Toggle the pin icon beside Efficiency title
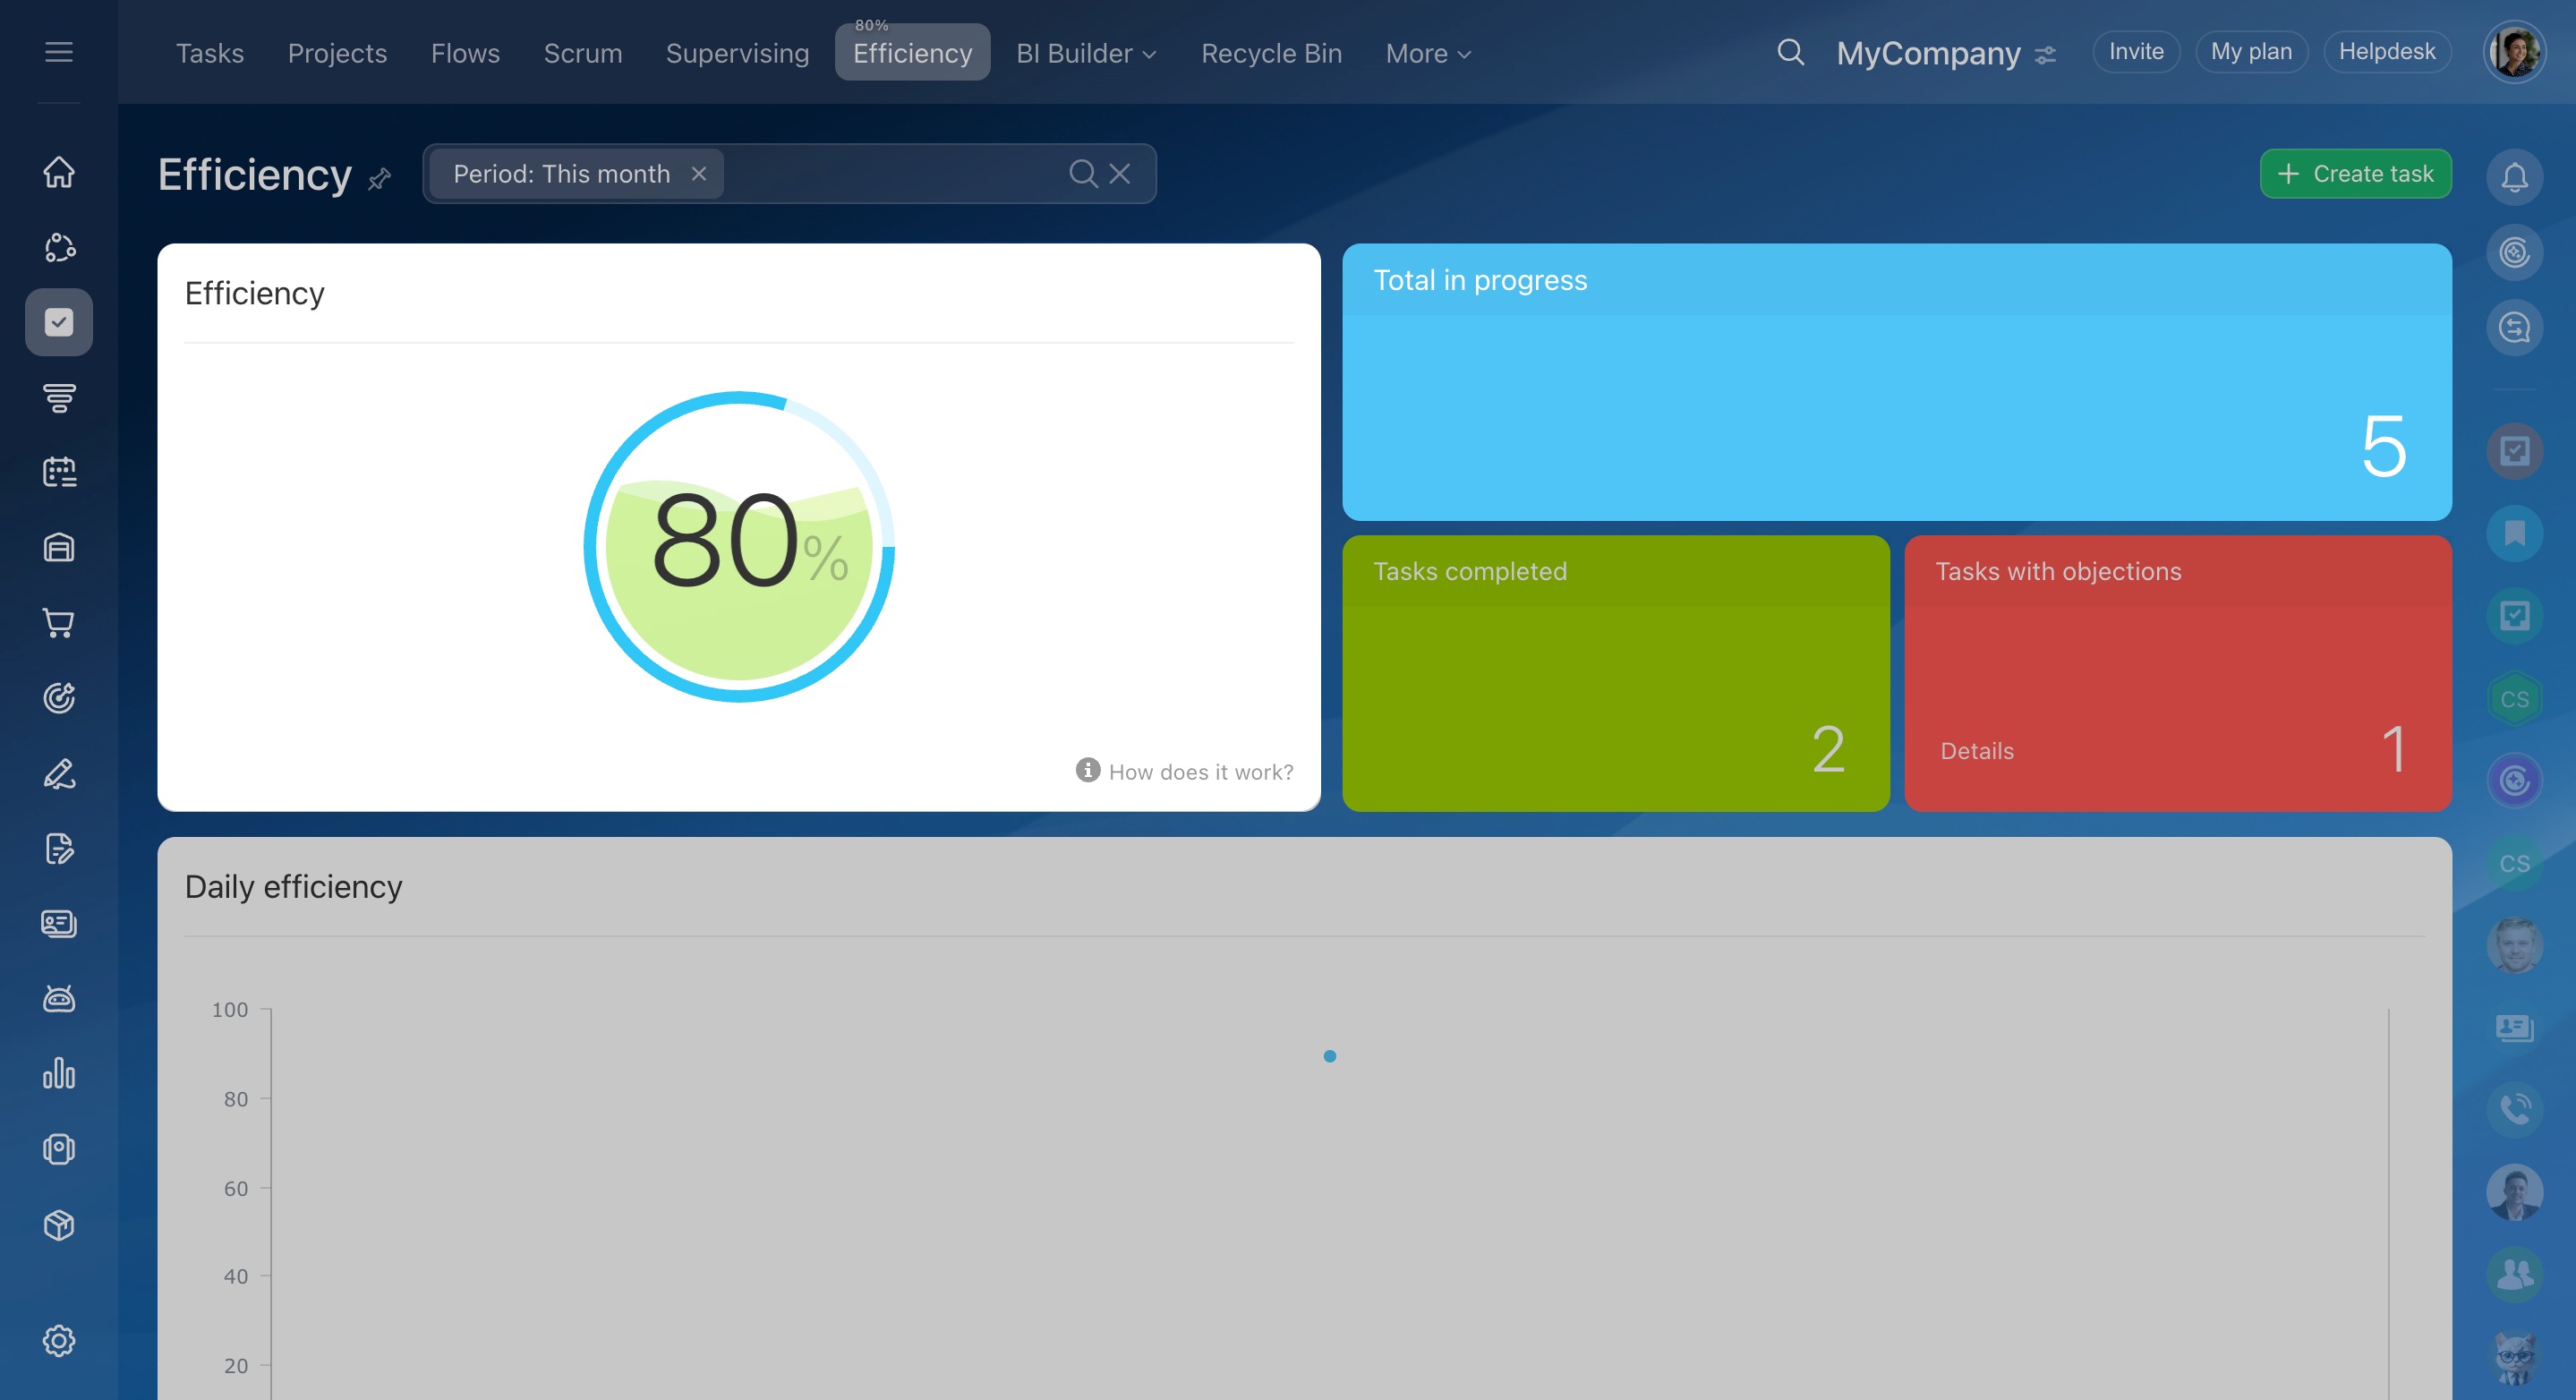 (379, 179)
